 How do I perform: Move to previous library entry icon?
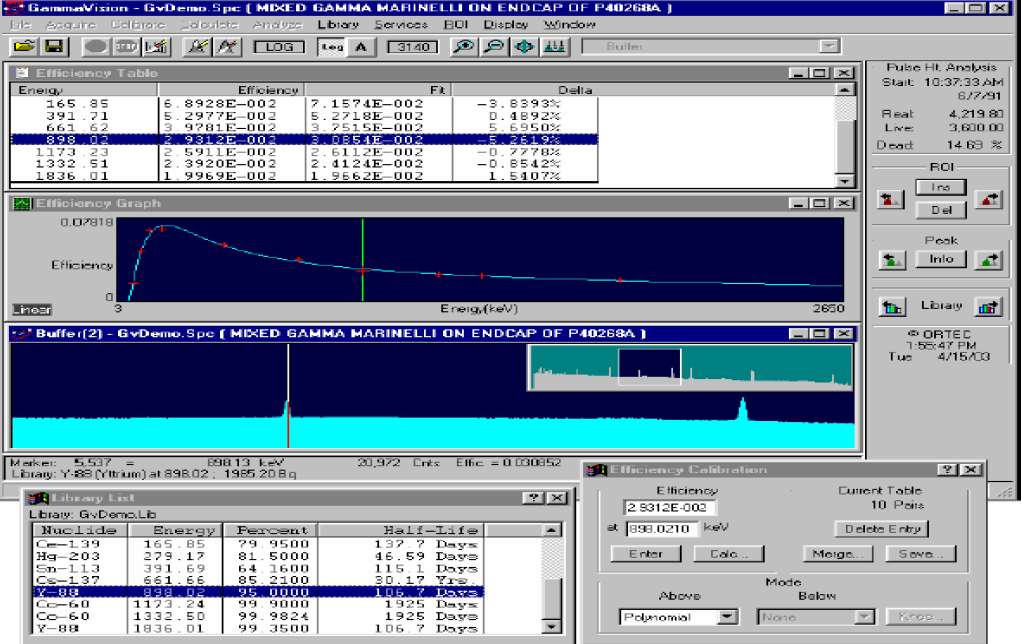pyautogui.click(x=891, y=306)
